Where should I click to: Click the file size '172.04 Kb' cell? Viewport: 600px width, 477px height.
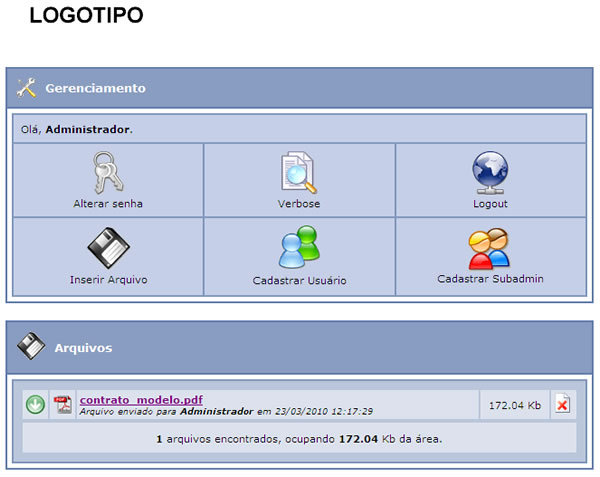click(515, 405)
